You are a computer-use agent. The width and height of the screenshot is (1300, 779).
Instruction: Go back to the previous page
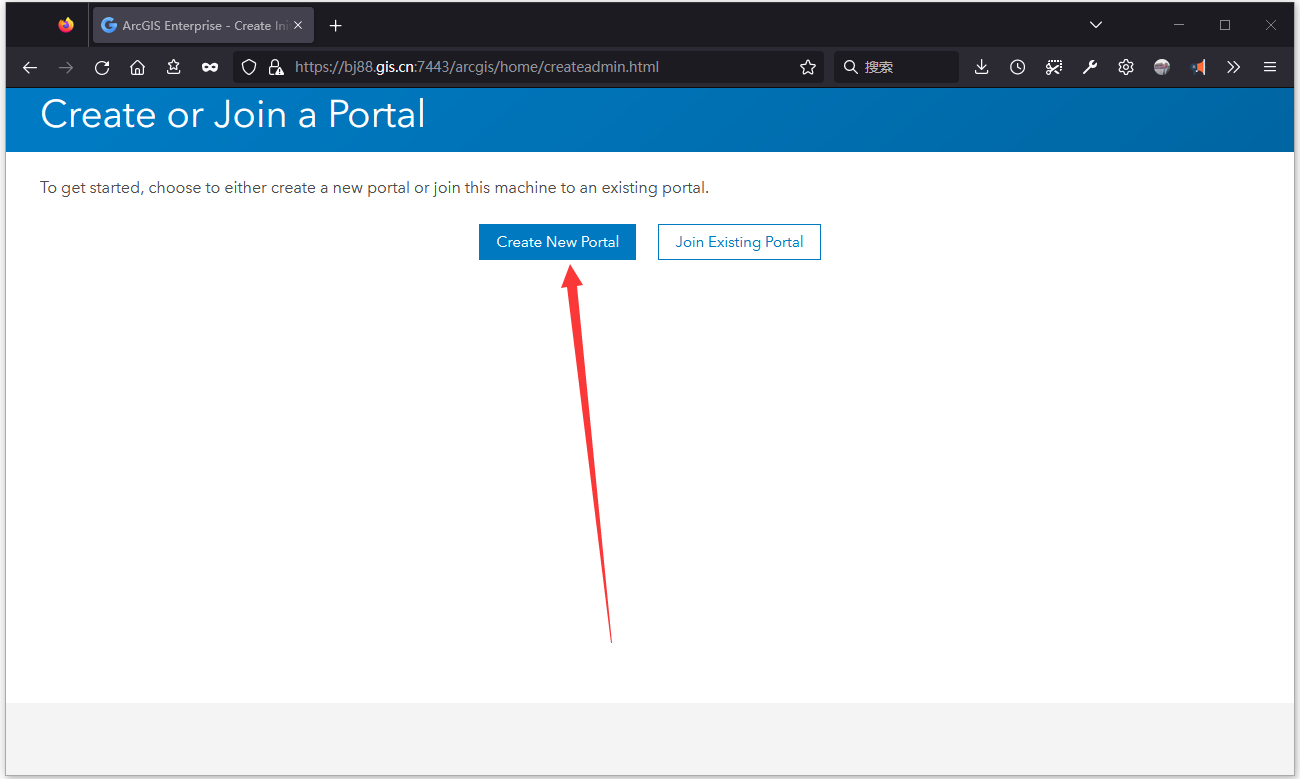coord(30,67)
